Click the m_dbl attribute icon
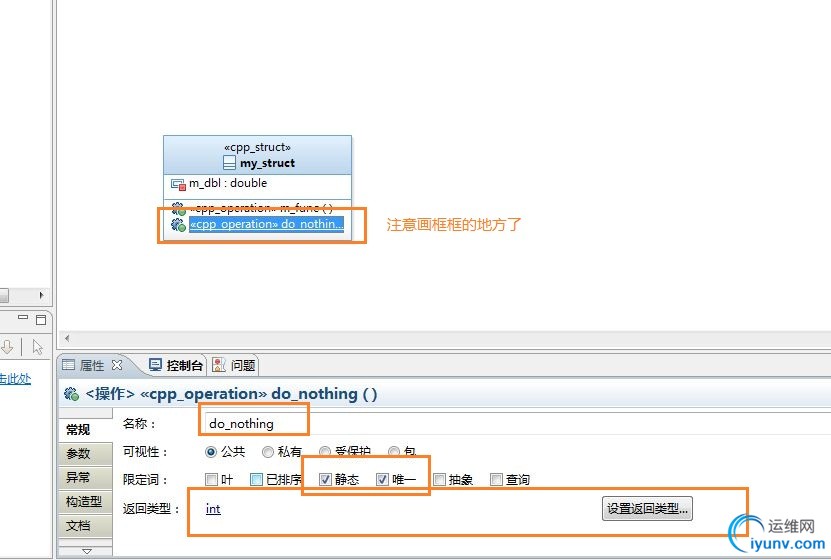831x560 pixels. 178,184
